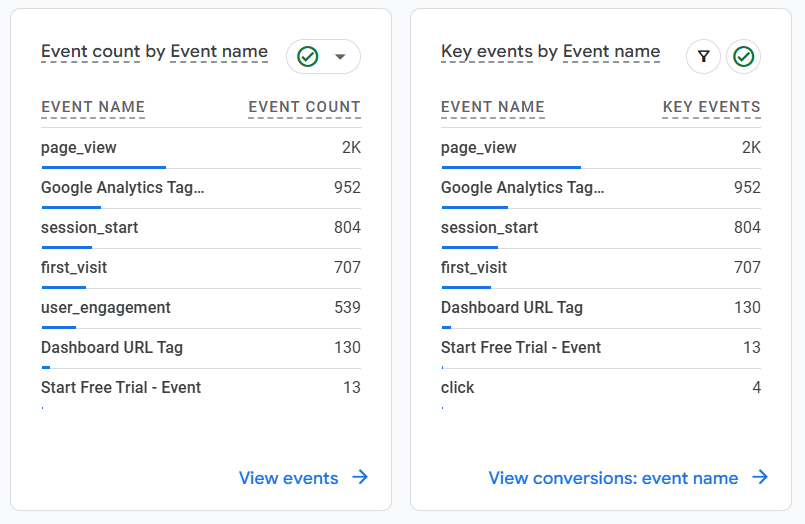
Task: Open View conversions: event name link
Action: 613,478
